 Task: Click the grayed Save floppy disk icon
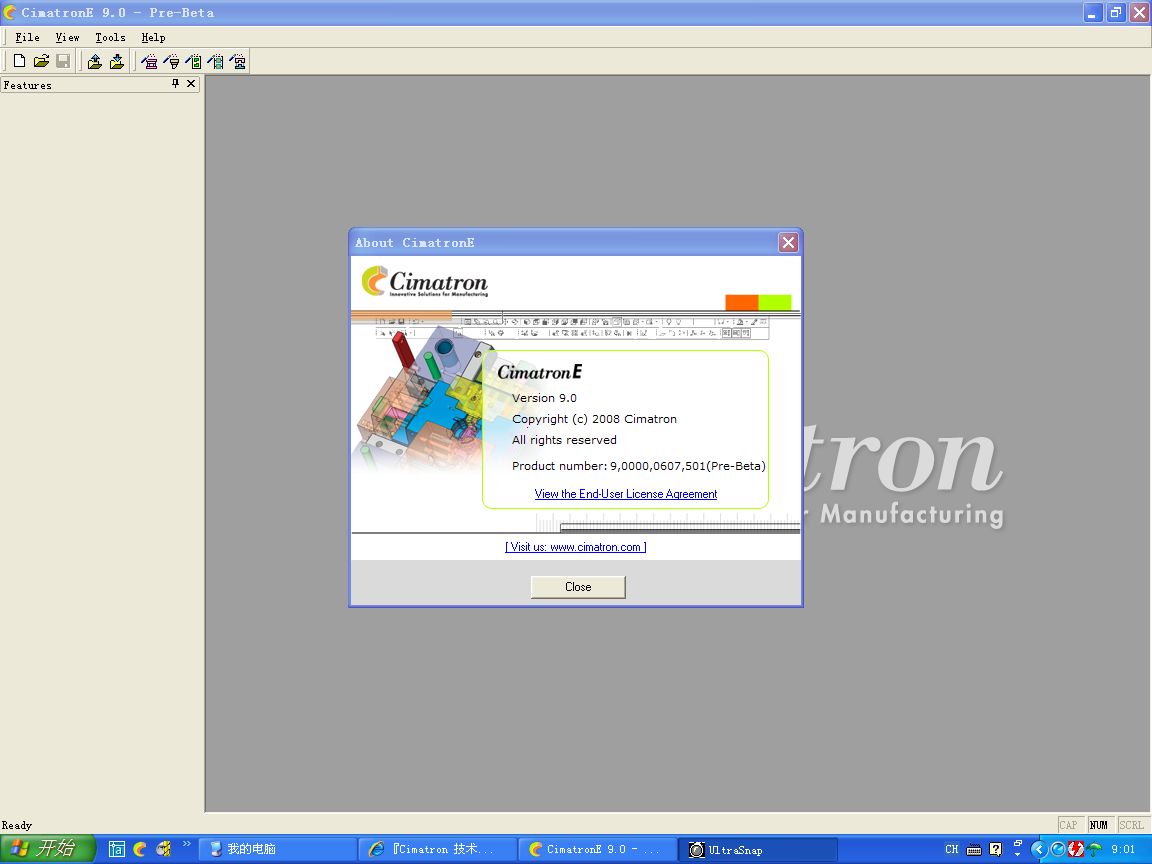[63, 62]
